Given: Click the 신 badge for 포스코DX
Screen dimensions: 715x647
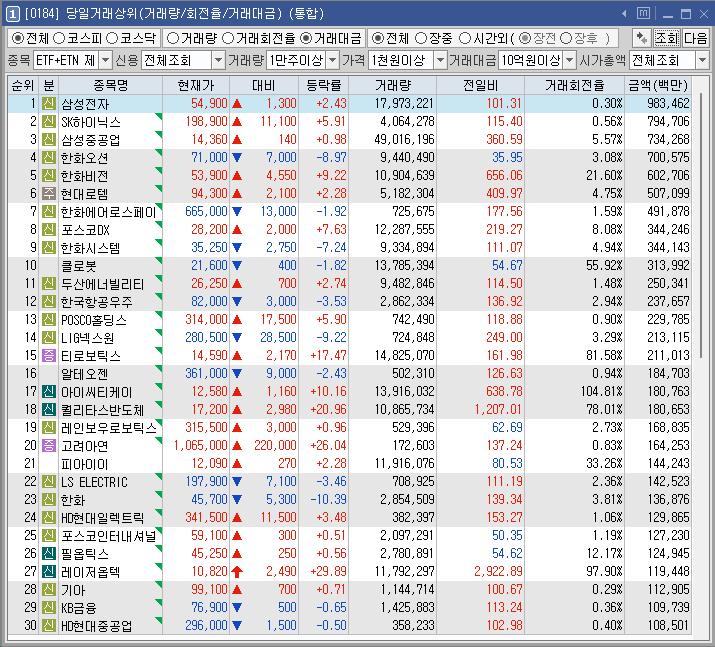Looking at the screenshot, I should click(49, 229).
